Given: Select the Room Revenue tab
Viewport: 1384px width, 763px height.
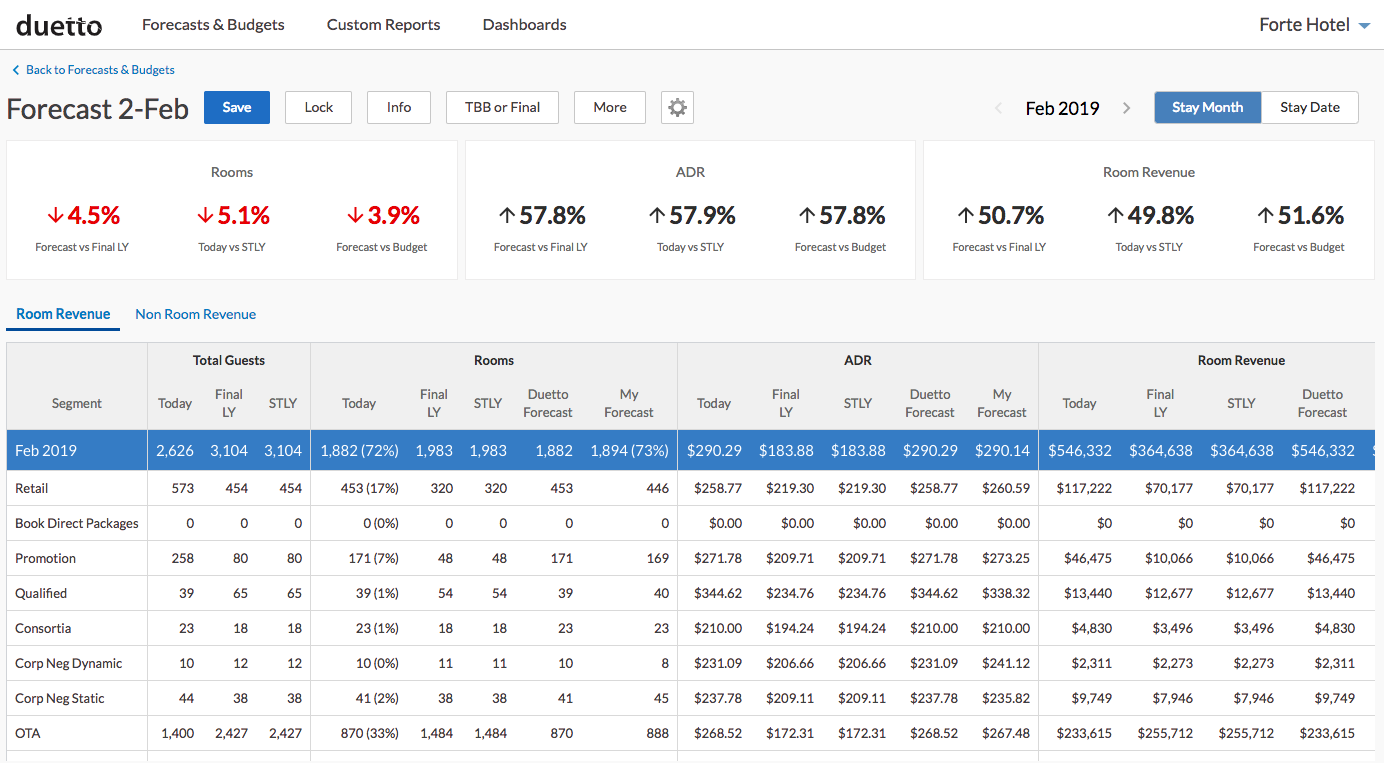Looking at the screenshot, I should pos(63,314).
